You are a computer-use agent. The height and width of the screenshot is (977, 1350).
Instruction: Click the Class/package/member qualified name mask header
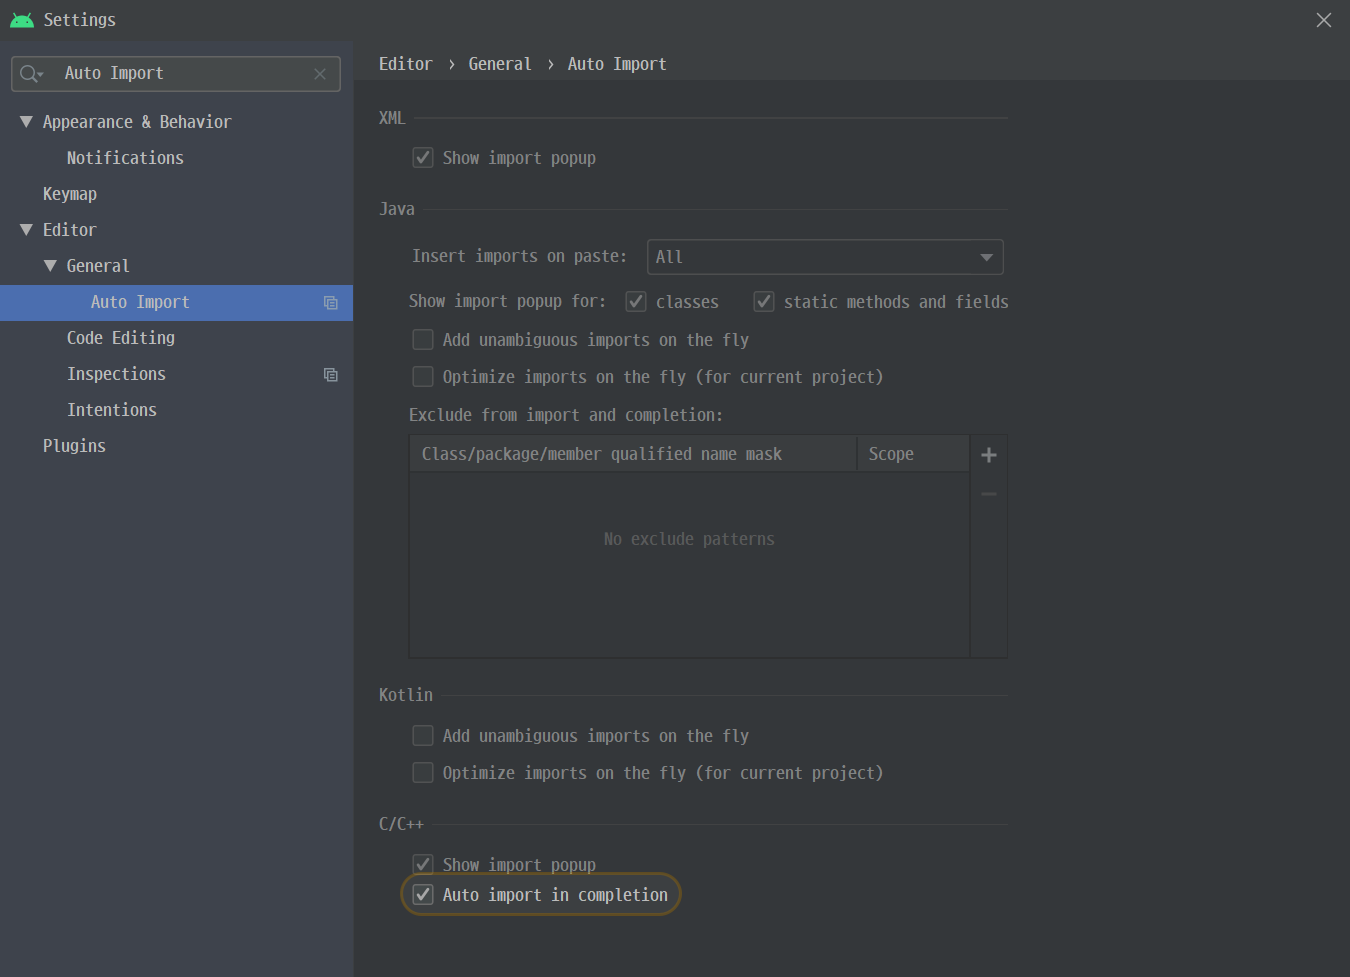[633, 454]
